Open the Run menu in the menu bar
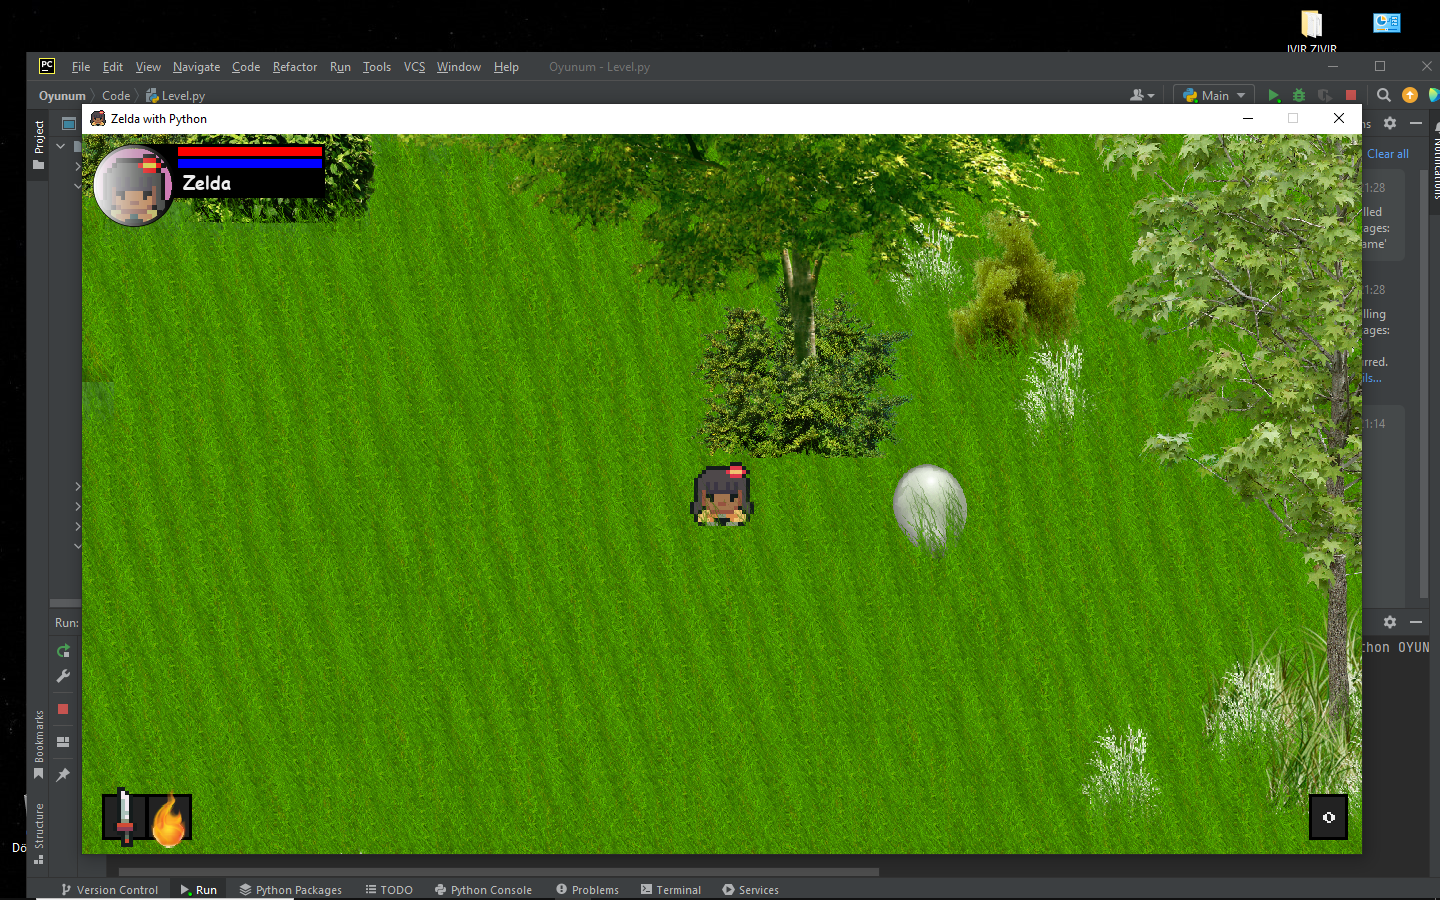The height and width of the screenshot is (900, 1440). point(340,67)
